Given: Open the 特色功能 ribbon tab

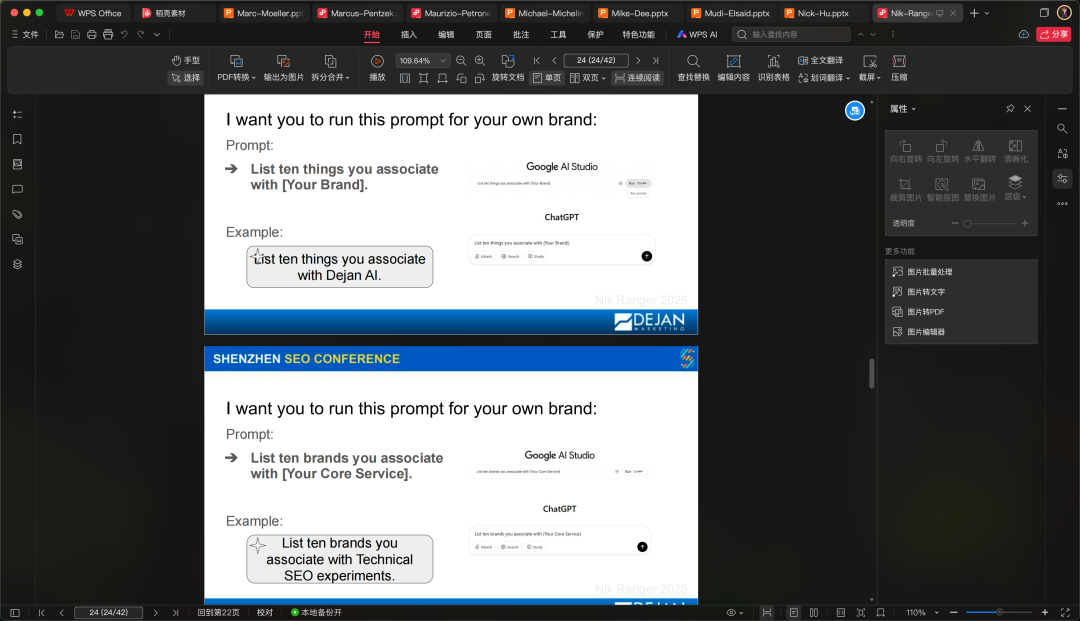Looking at the screenshot, I should (x=638, y=34).
